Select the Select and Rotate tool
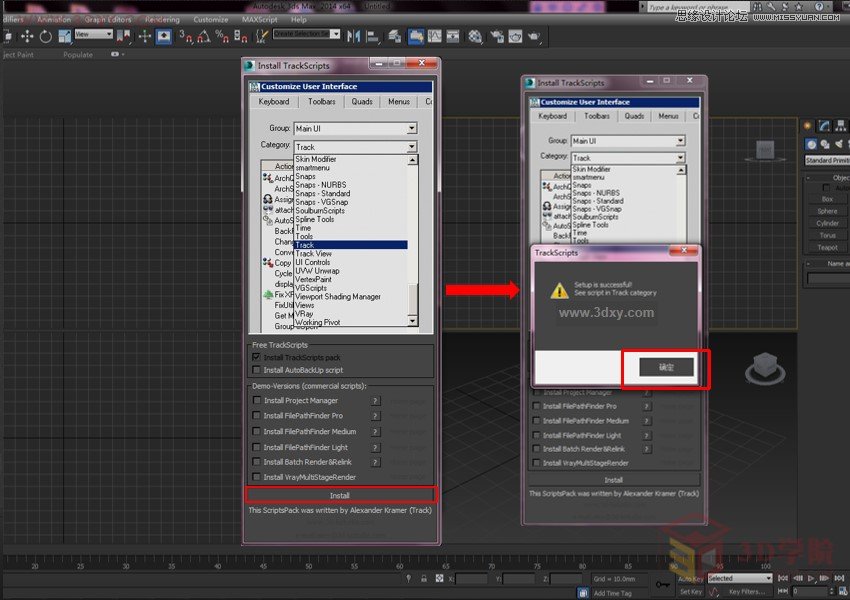The width and height of the screenshot is (850, 600). coord(46,37)
